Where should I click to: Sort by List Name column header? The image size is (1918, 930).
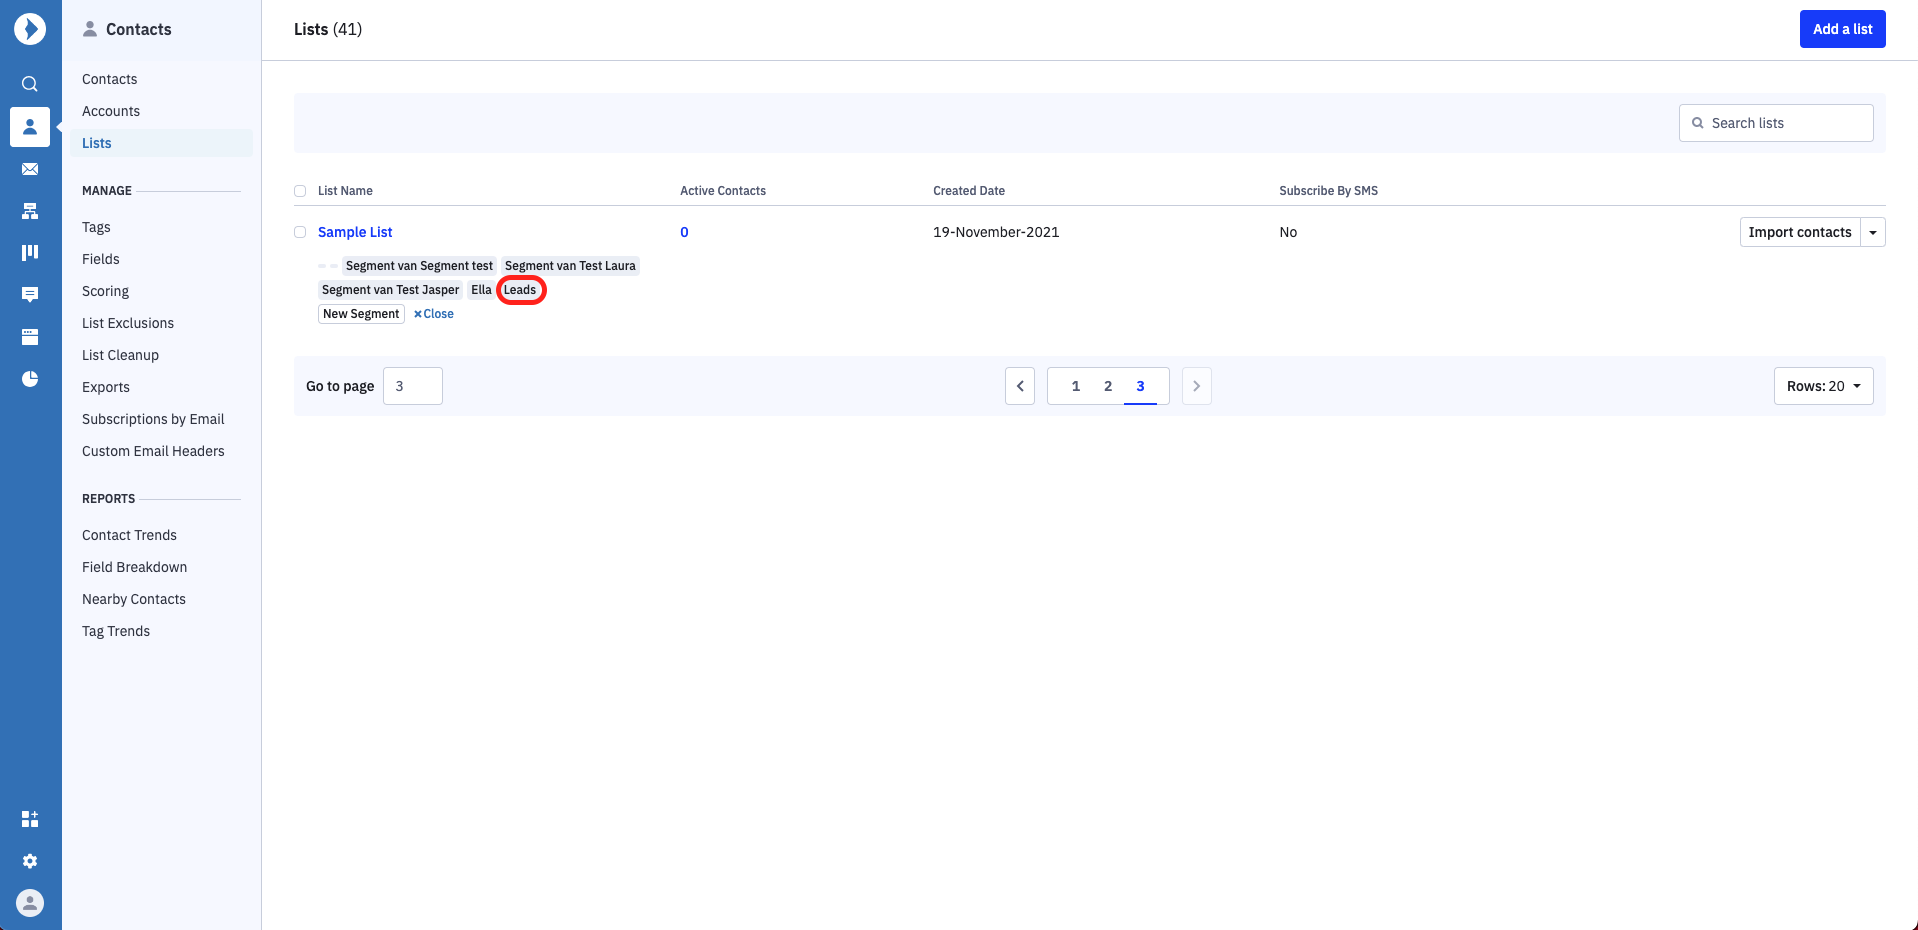point(345,191)
